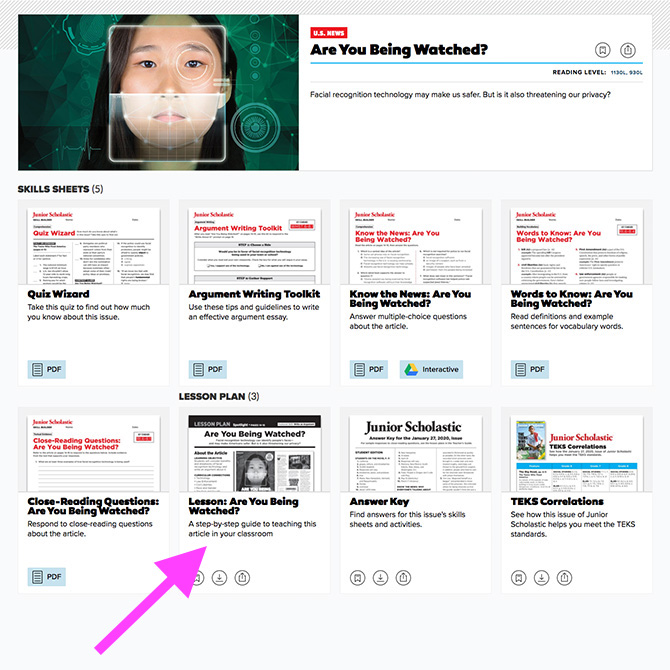Download the Lesson: Are You Being Watched plan
This screenshot has width=670, height=670.
click(x=220, y=578)
